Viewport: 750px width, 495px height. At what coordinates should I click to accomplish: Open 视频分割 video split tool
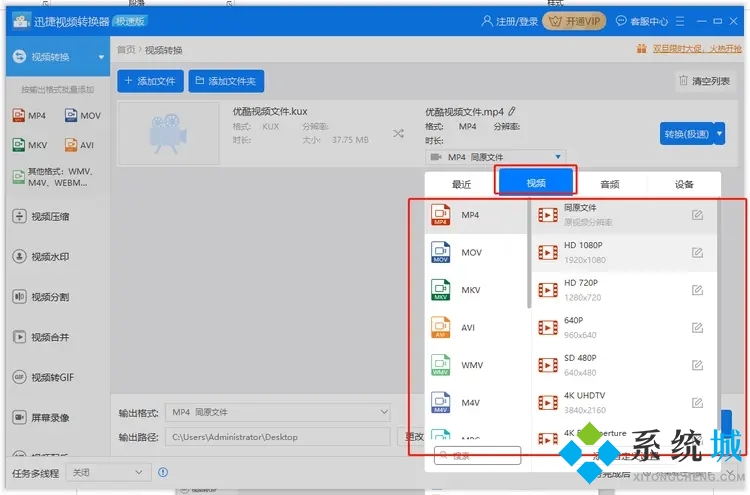(x=41, y=297)
